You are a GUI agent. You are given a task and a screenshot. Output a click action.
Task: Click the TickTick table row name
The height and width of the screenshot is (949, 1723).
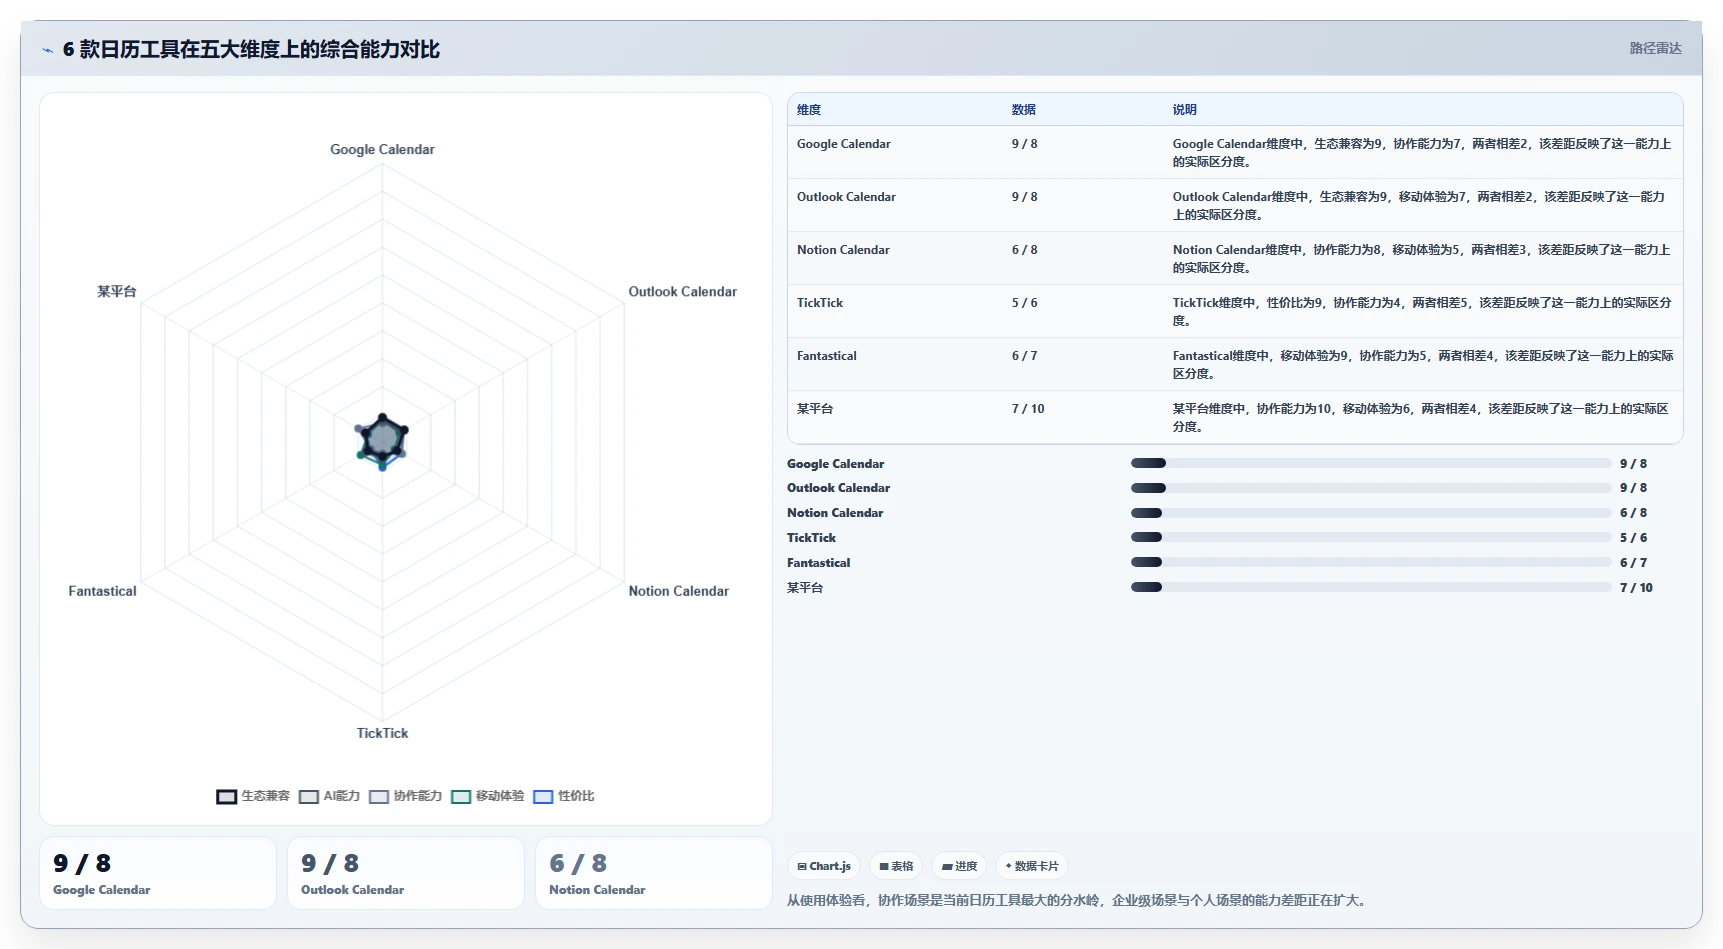pos(820,303)
